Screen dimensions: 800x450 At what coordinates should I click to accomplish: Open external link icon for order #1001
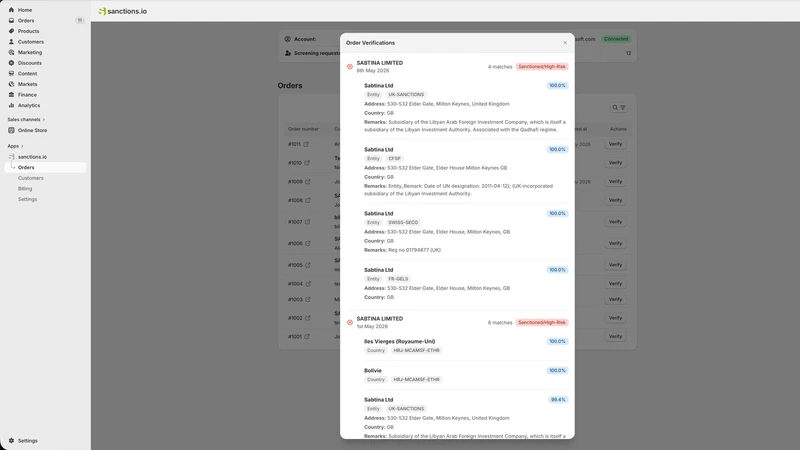coord(307,337)
